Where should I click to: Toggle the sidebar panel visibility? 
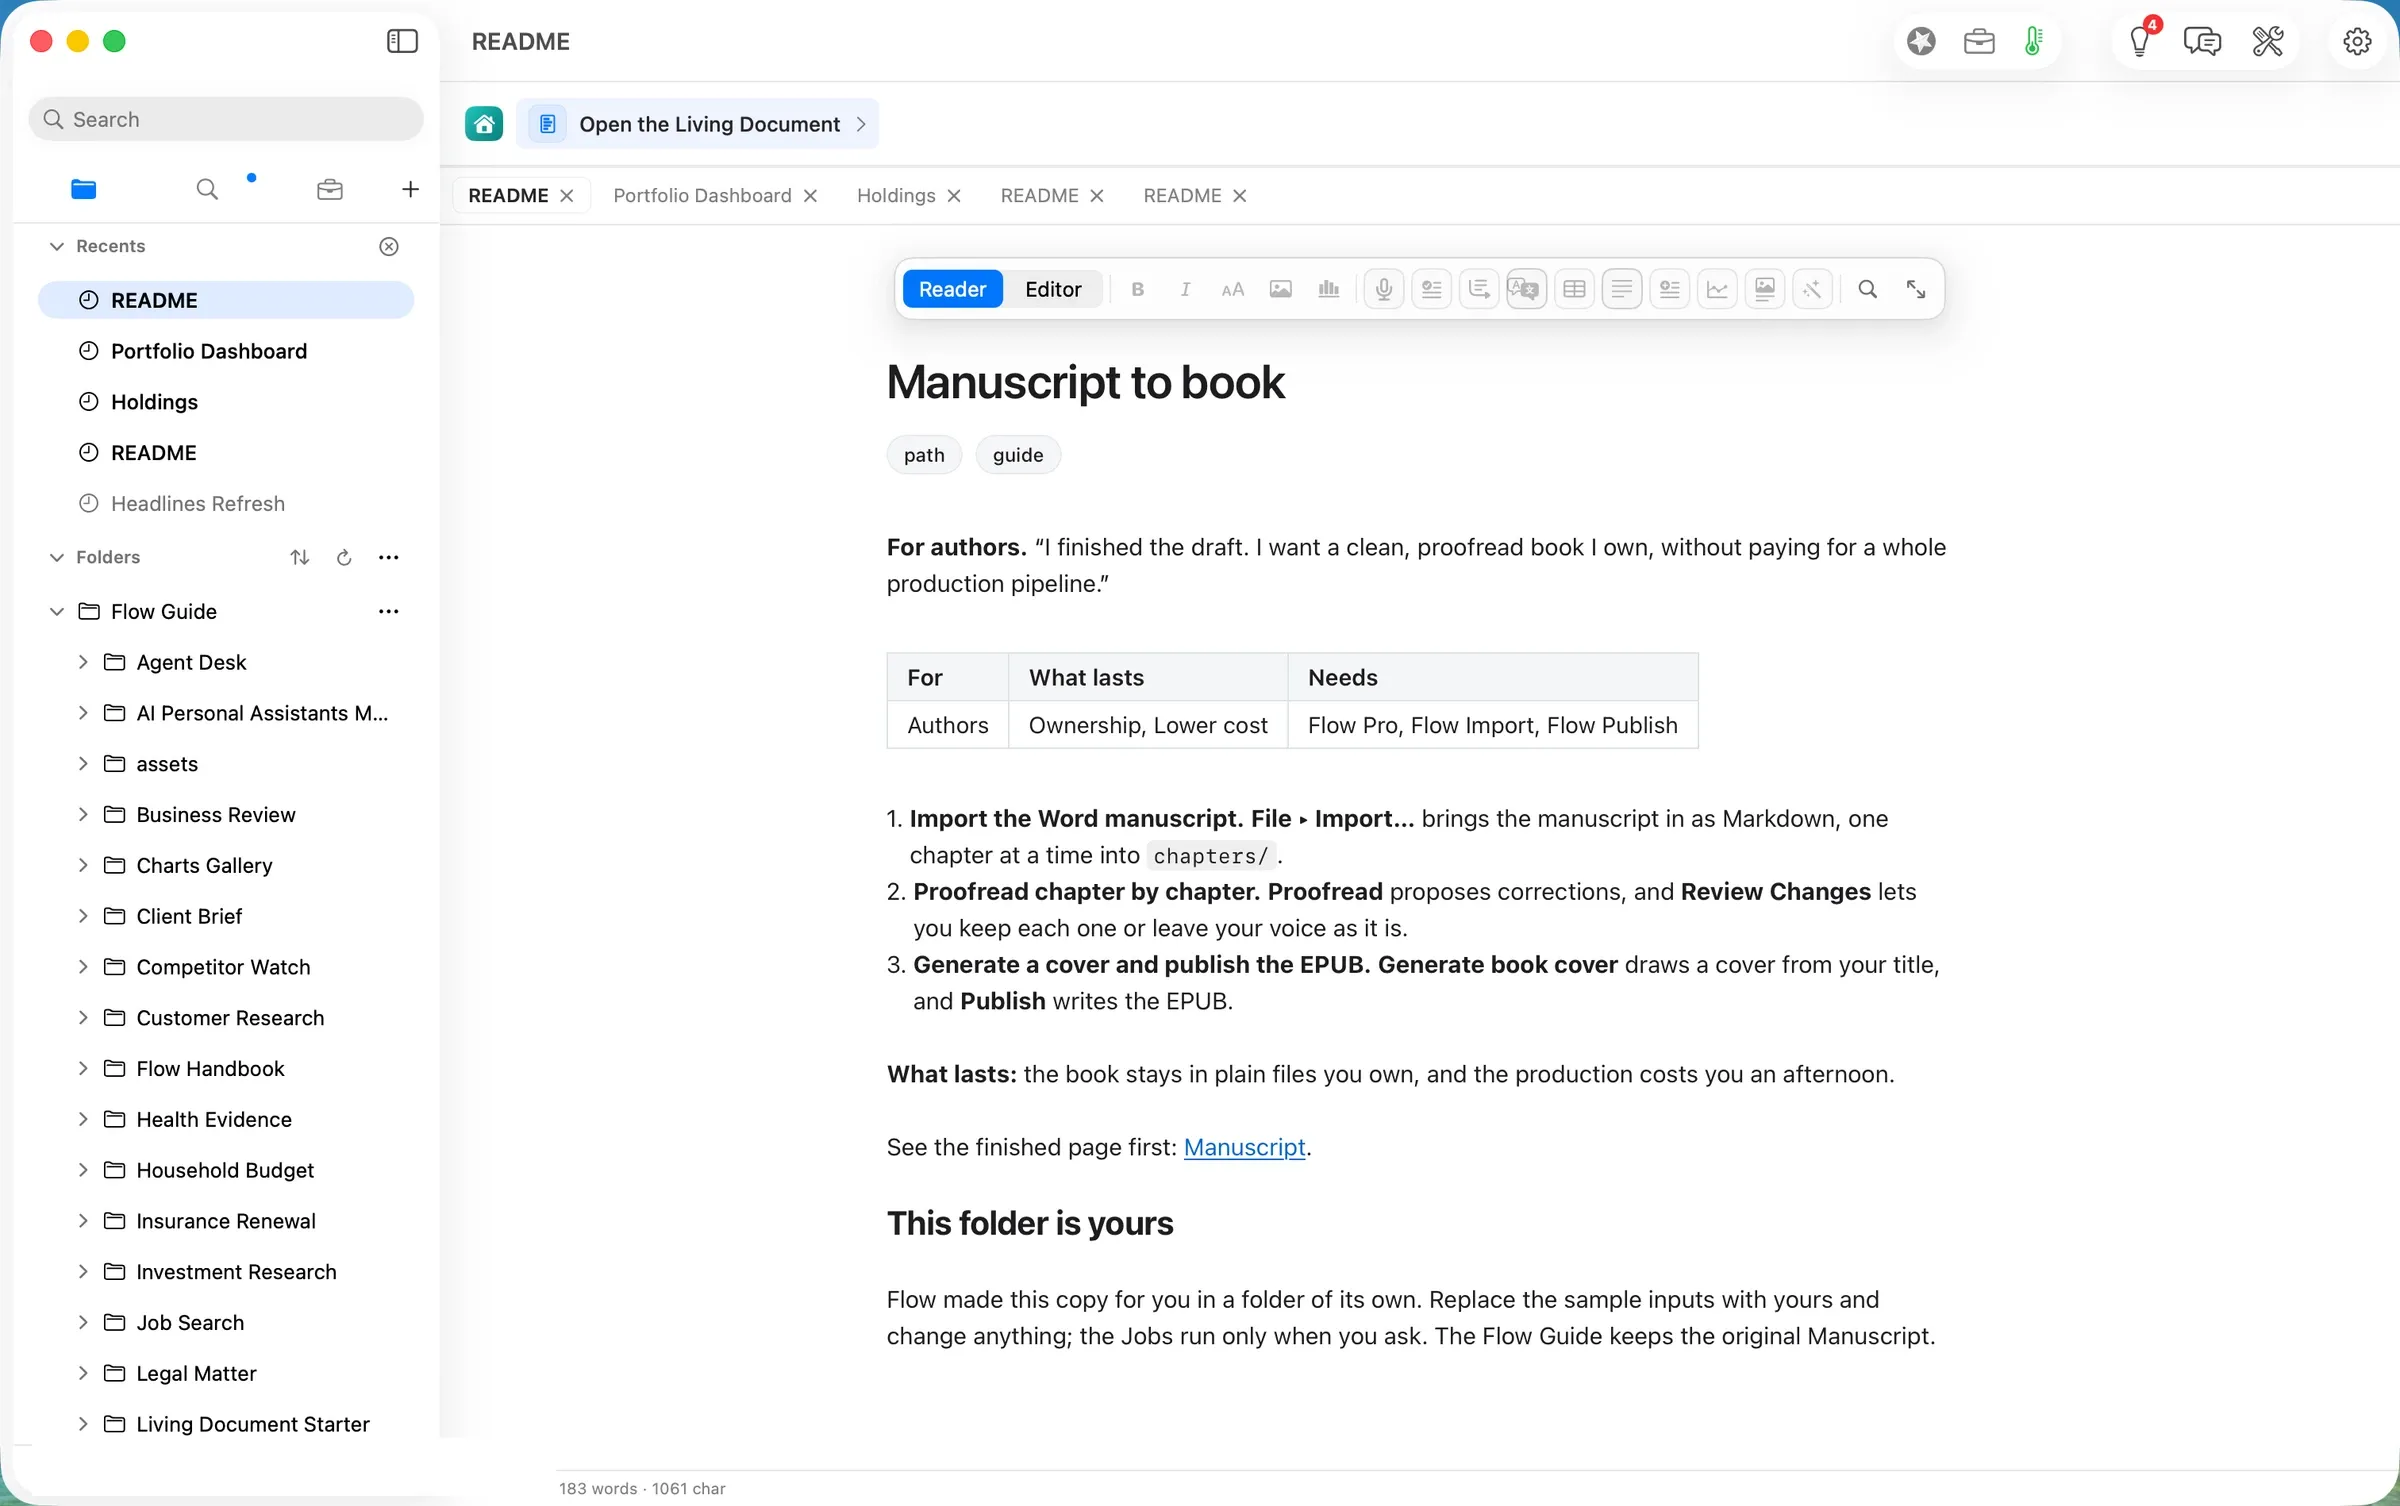(x=402, y=41)
